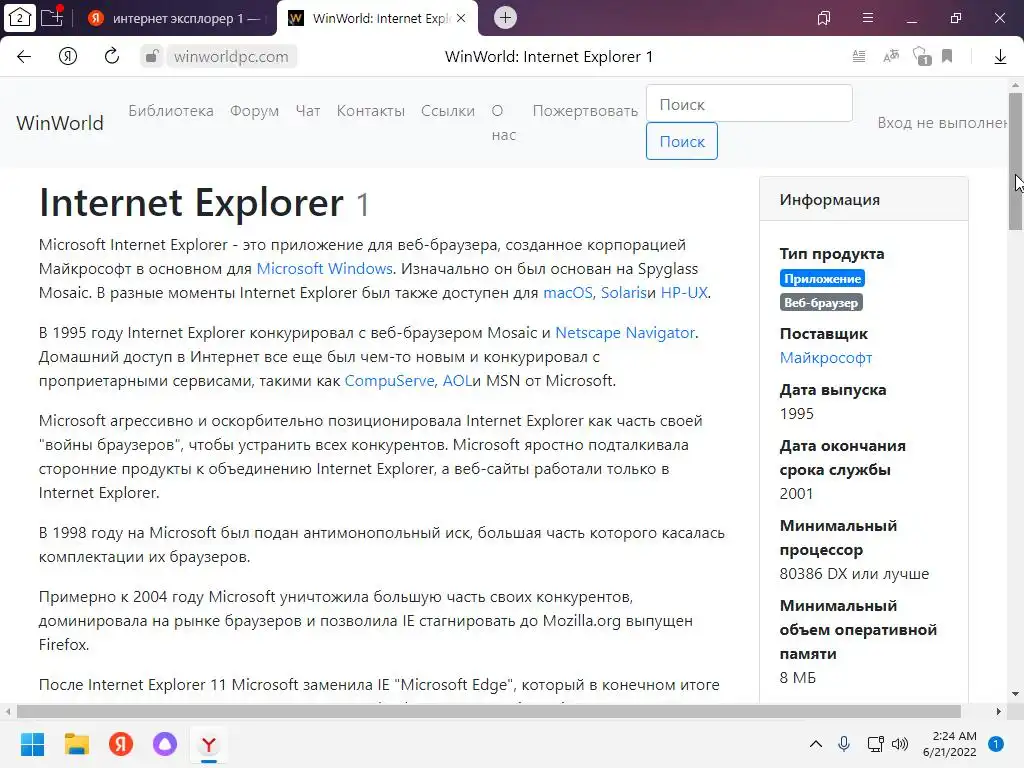Image resolution: width=1024 pixels, height=768 pixels.
Task: Click the Поиск search button
Action: 682,141
